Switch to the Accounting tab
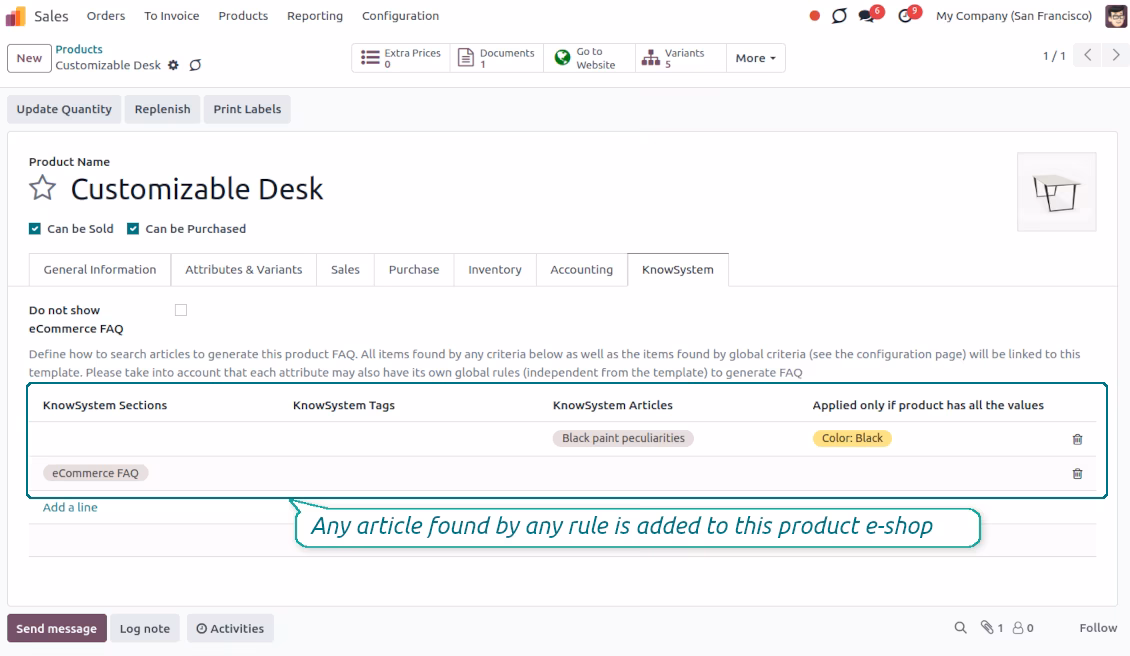1130x656 pixels. pos(582,270)
